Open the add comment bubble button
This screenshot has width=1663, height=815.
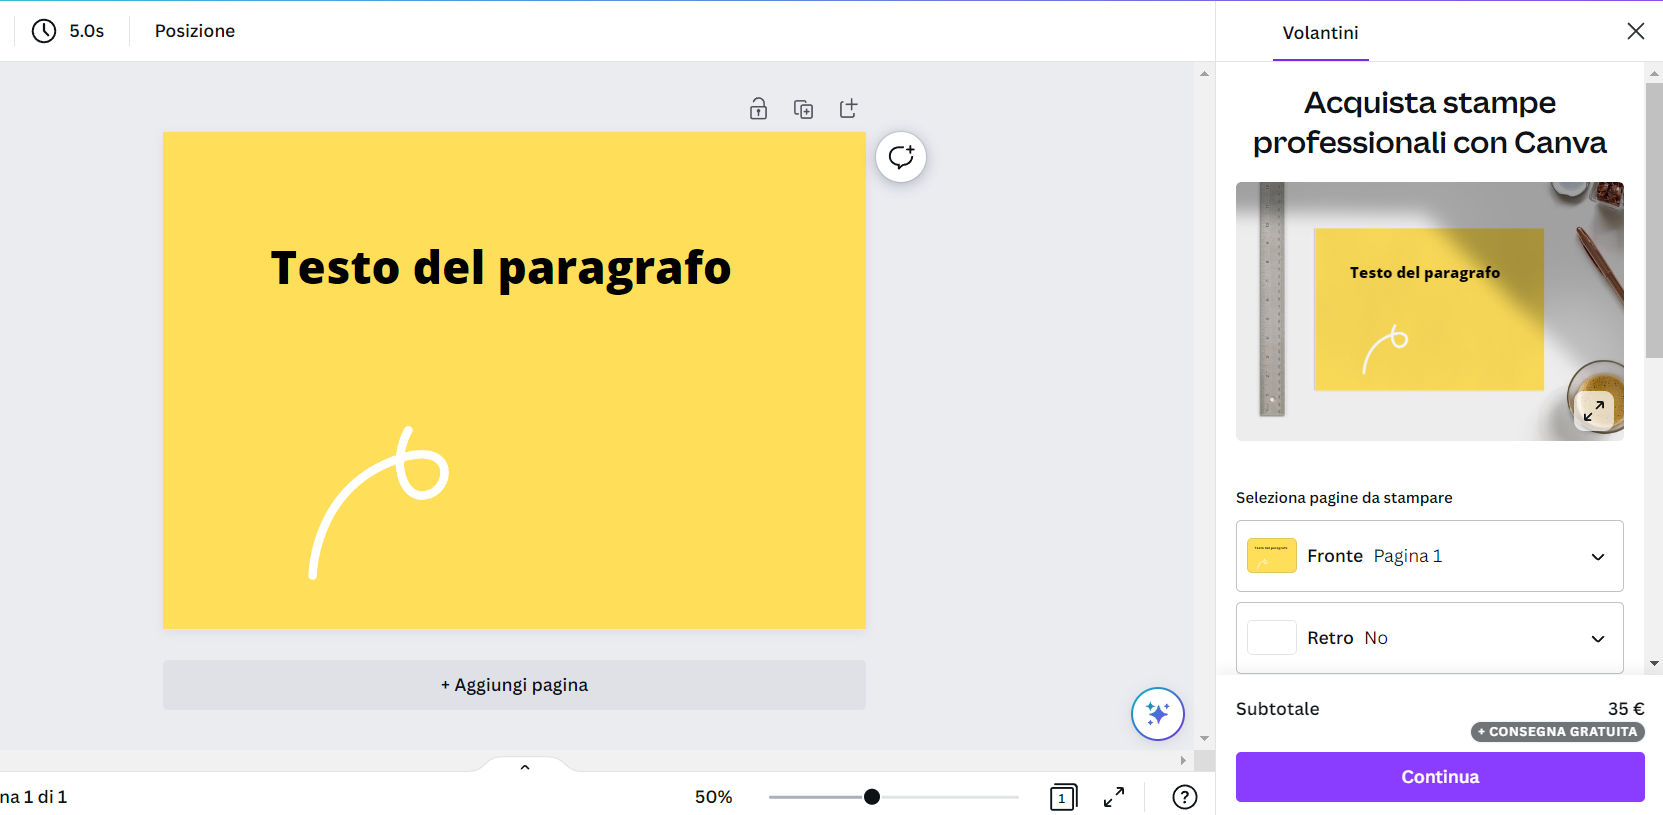click(901, 157)
